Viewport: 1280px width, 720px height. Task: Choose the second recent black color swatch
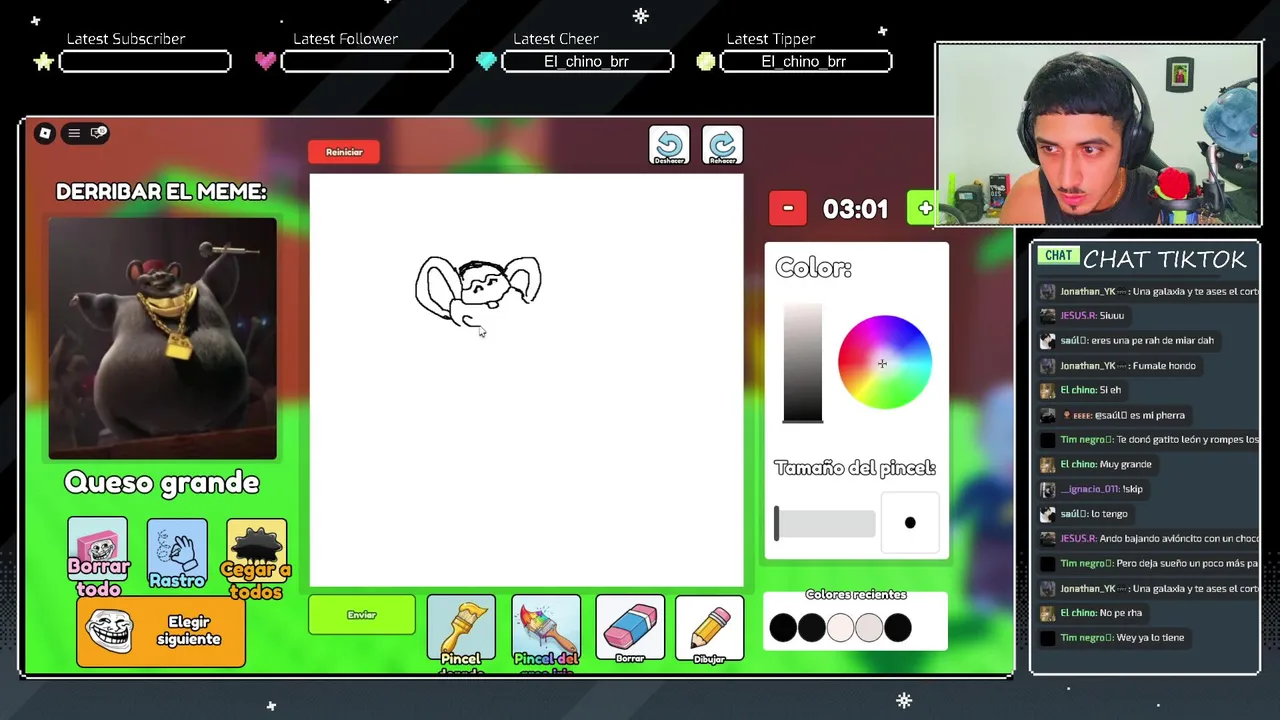pos(812,627)
